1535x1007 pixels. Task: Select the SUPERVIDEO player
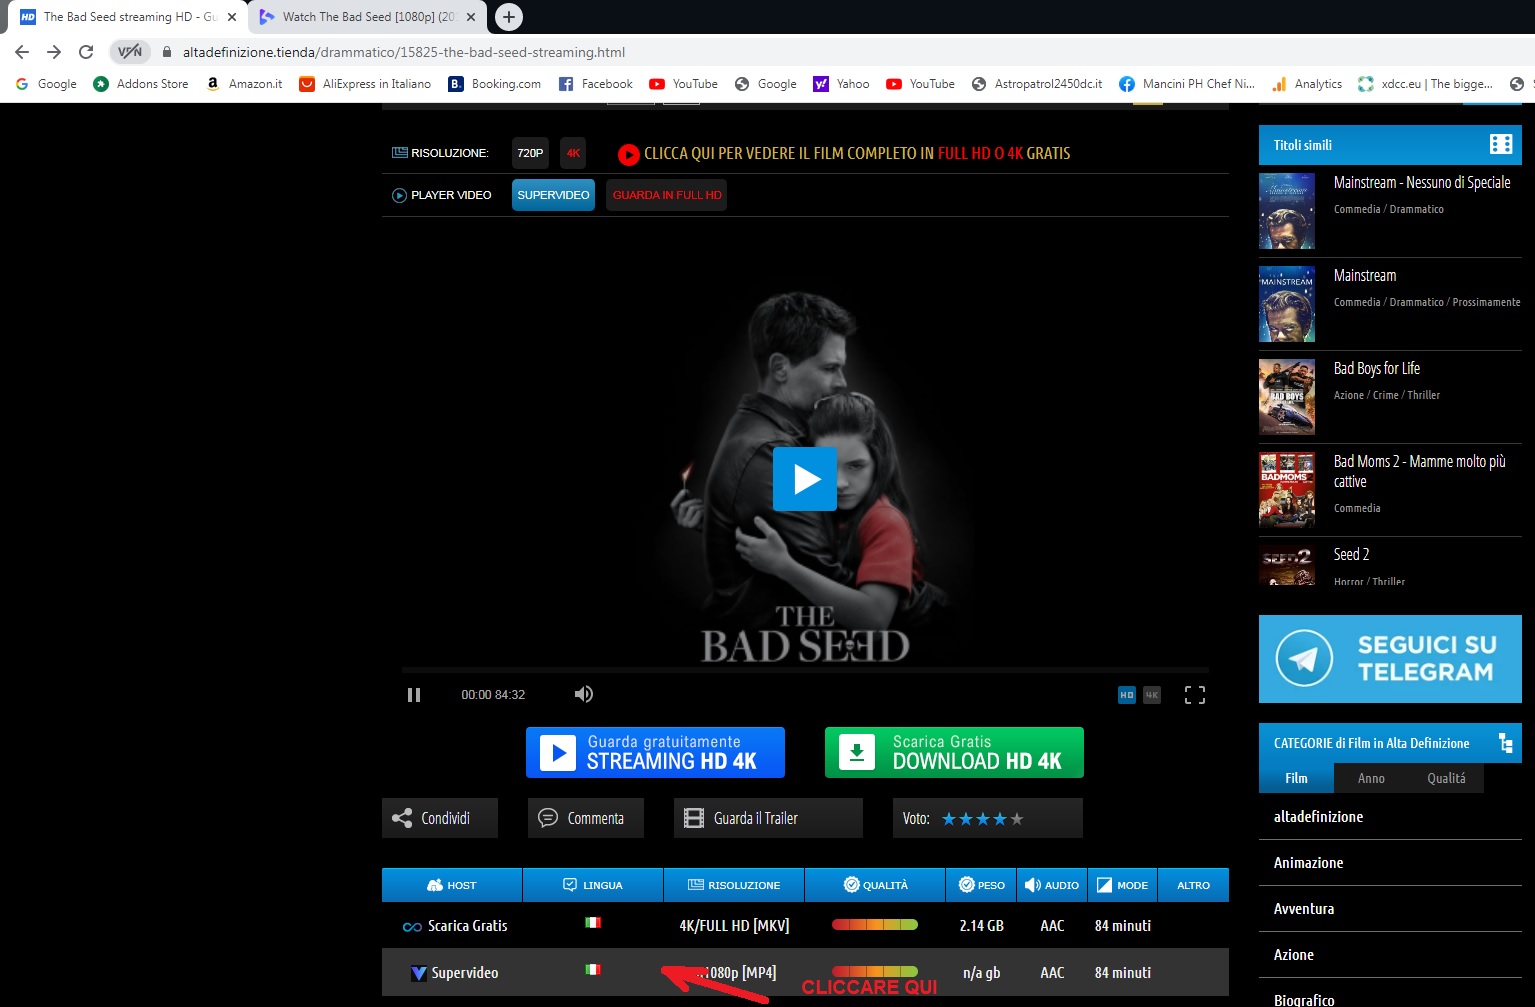click(553, 195)
